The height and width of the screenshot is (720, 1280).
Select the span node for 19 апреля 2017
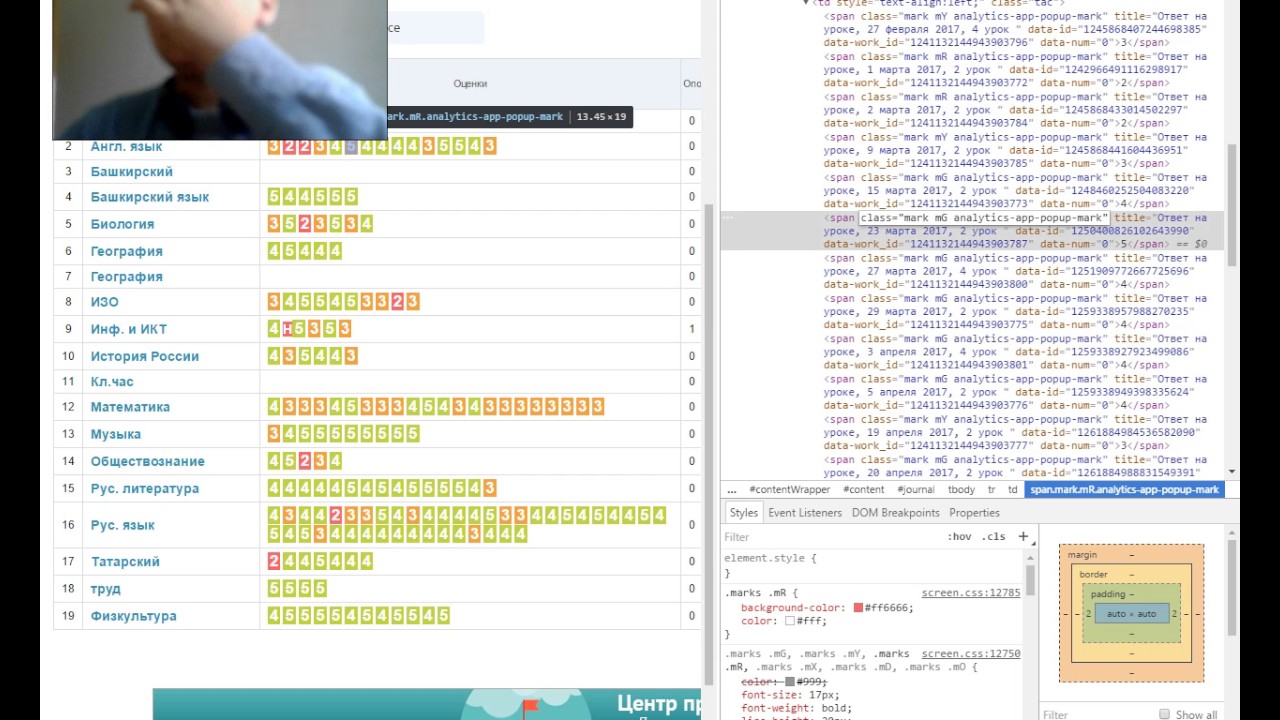tap(1015, 432)
